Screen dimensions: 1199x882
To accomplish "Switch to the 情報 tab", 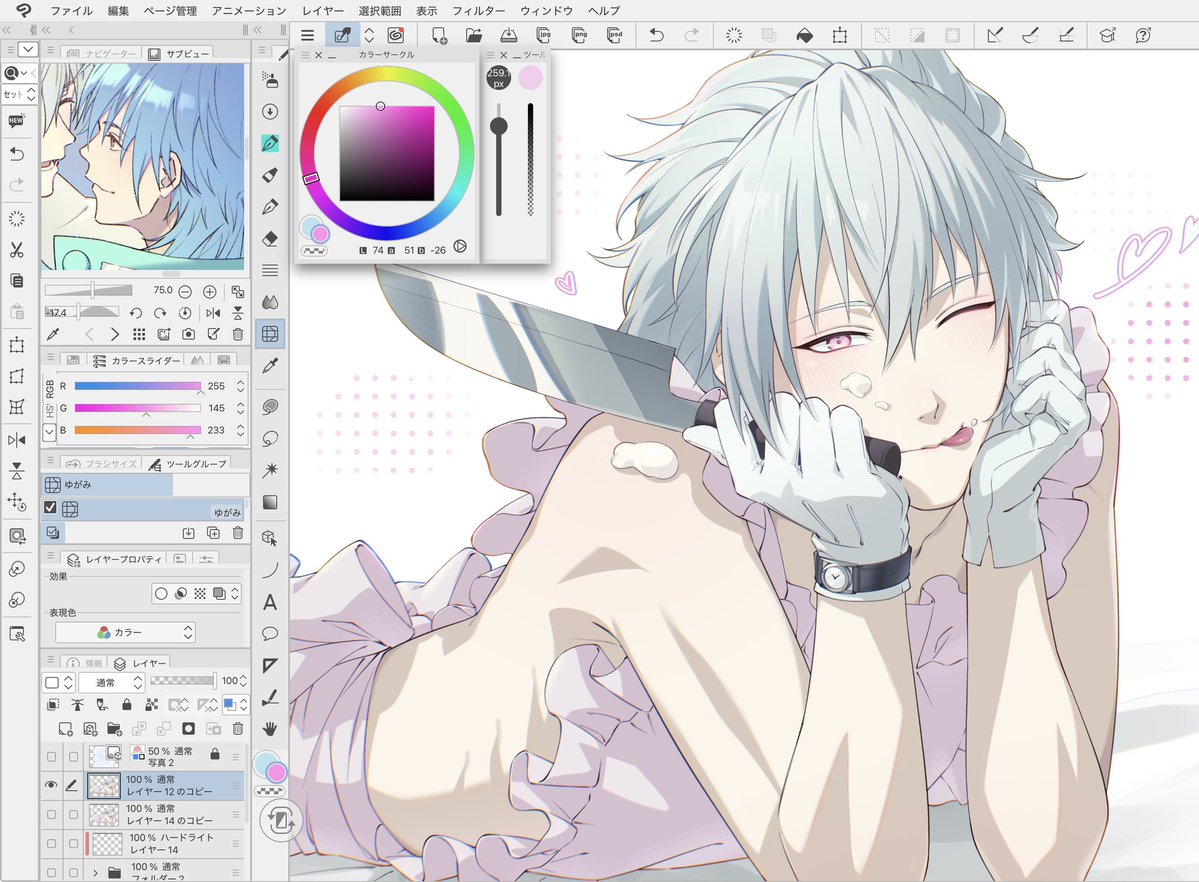I will 84,663.
